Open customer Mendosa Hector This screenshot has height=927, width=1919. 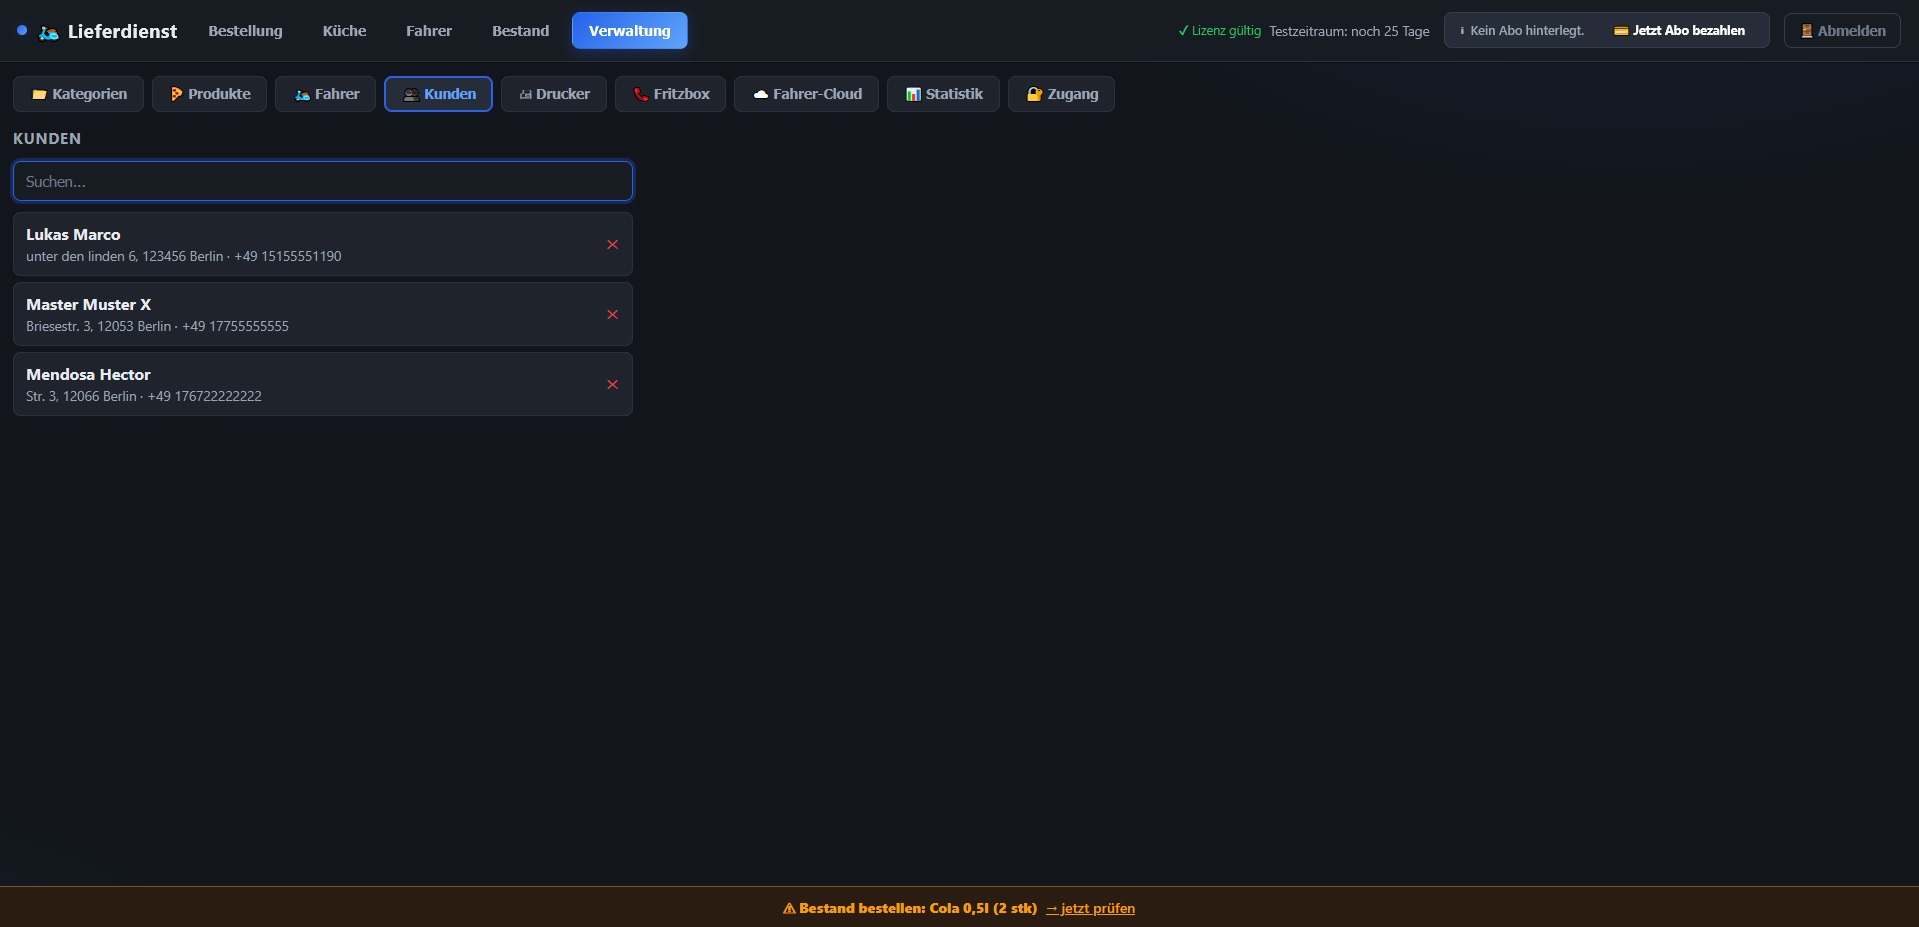[323, 384]
